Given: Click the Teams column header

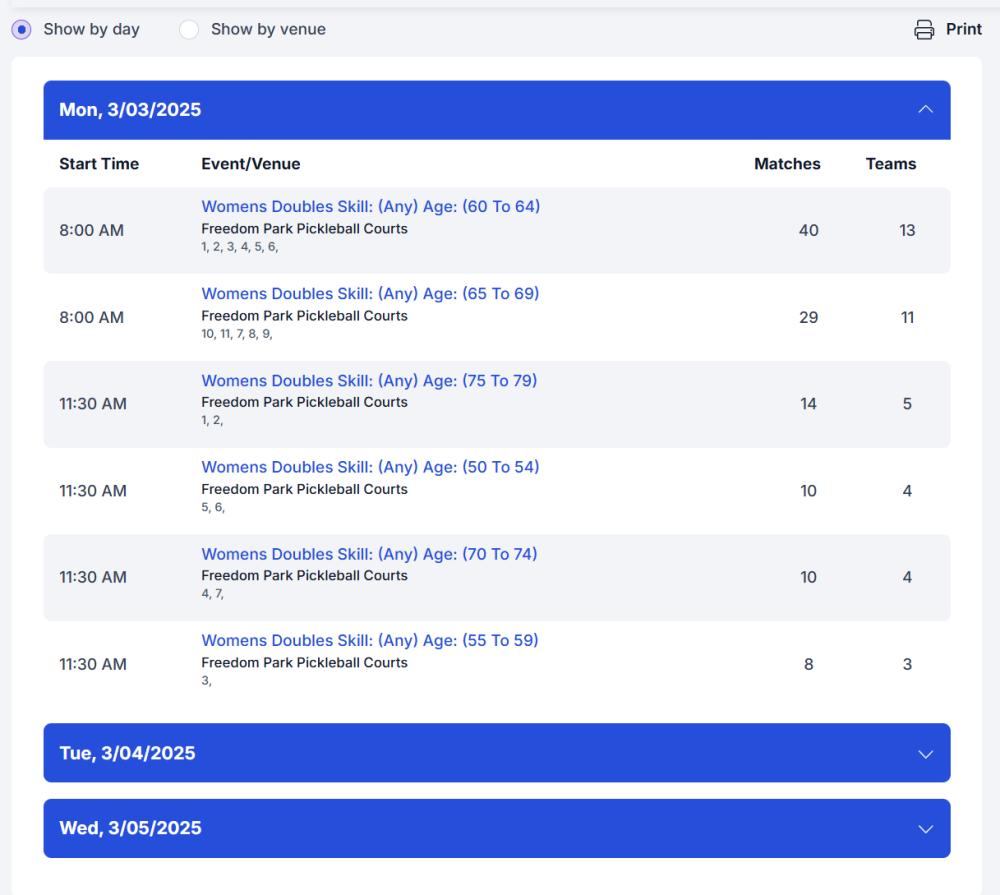Looking at the screenshot, I should tap(891, 164).
